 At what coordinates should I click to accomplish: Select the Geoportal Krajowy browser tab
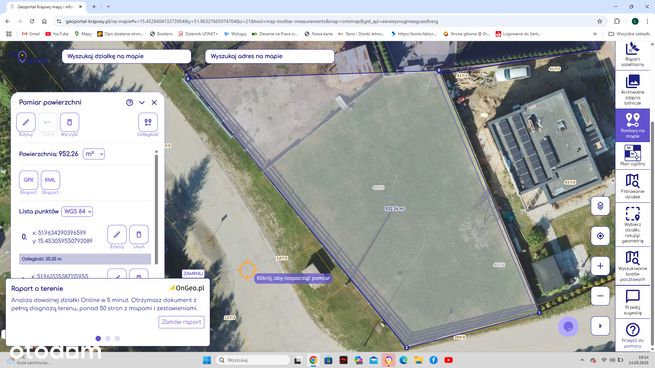pyautogui.click(x=46, y=7)
